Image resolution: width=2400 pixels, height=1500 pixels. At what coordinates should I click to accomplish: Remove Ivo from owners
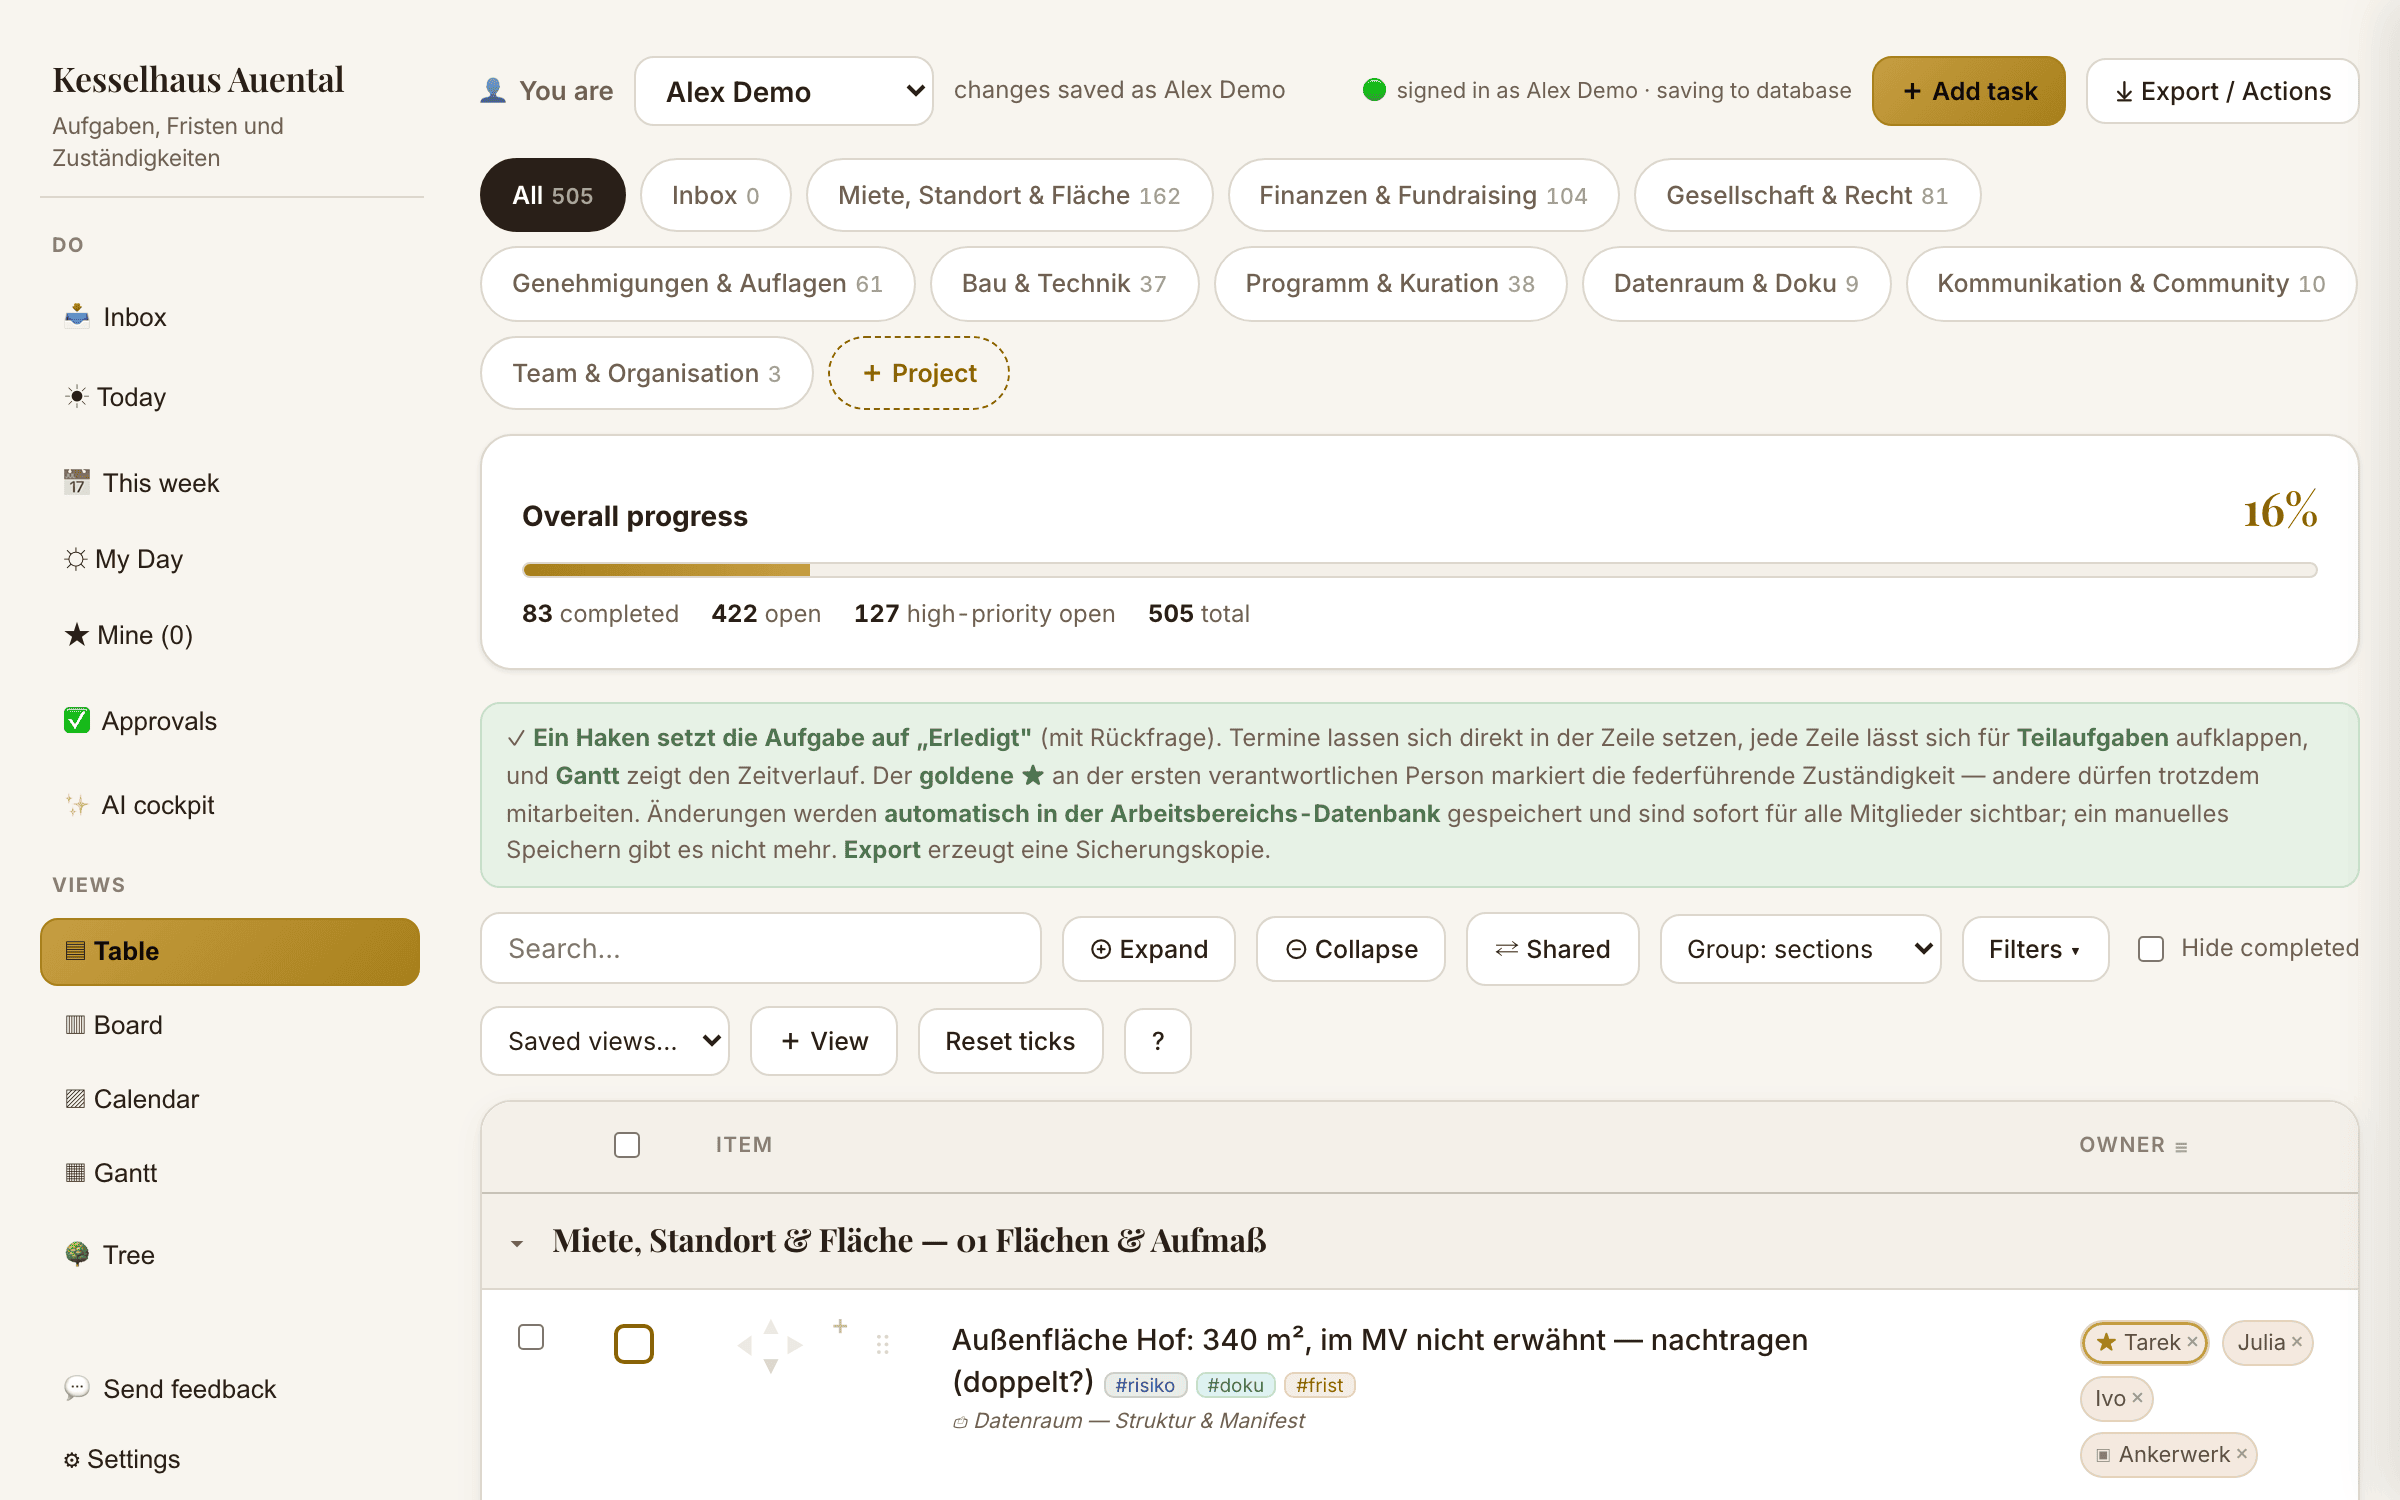tap(2137, 1398)
